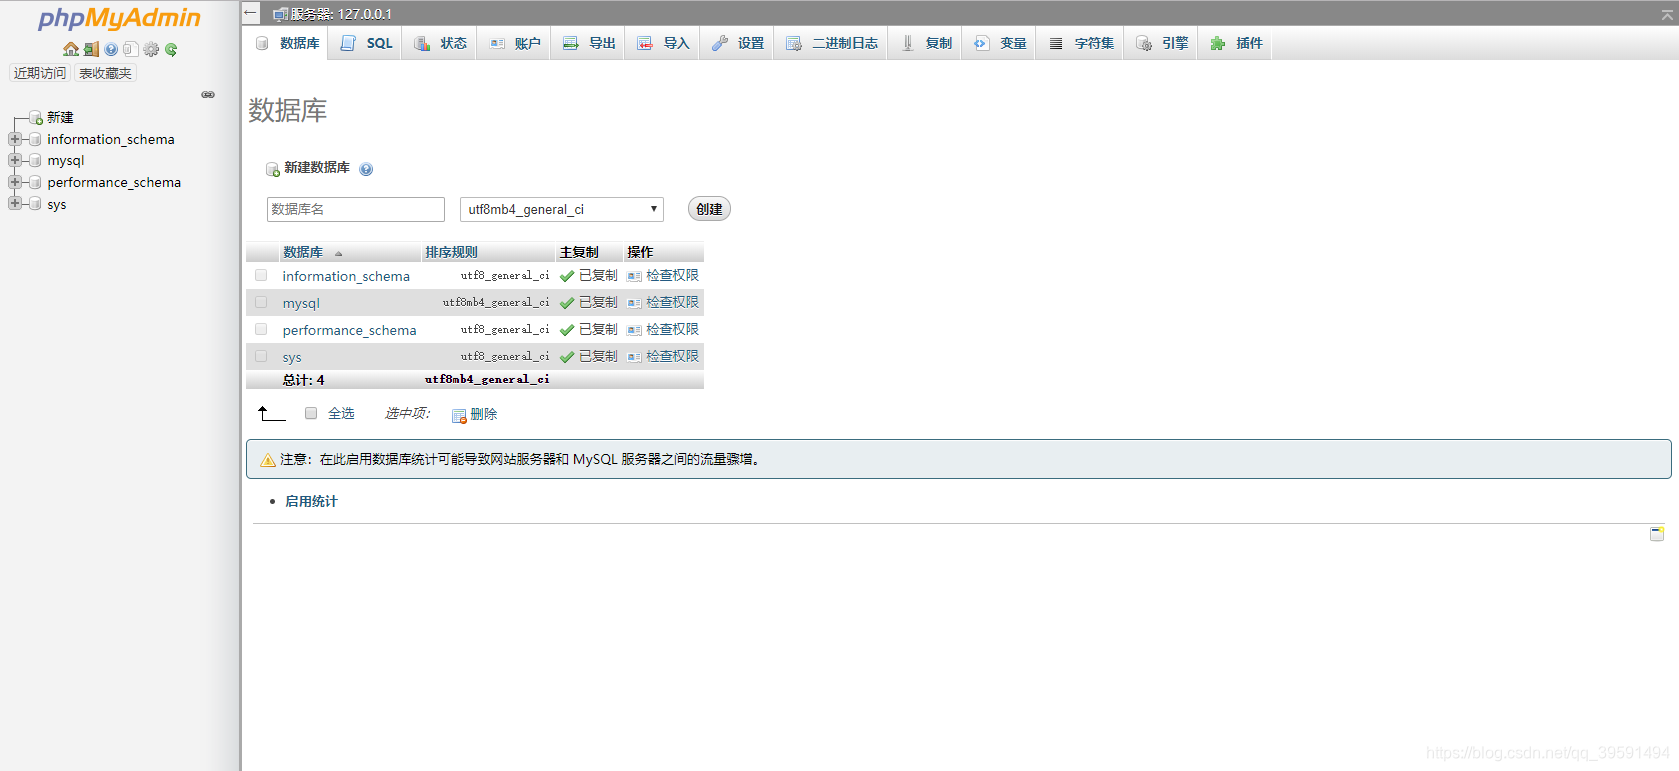
Task: Expand the mysql tree node
Action: [x=14, y=160]
